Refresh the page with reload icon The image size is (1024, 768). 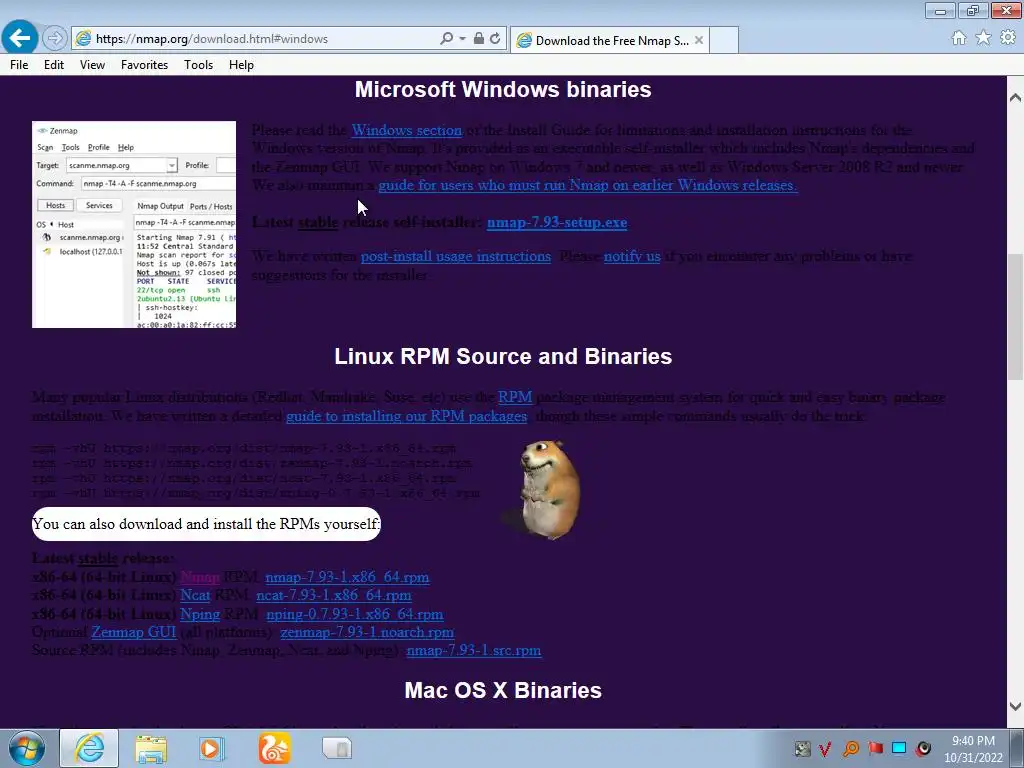(495, 39)
